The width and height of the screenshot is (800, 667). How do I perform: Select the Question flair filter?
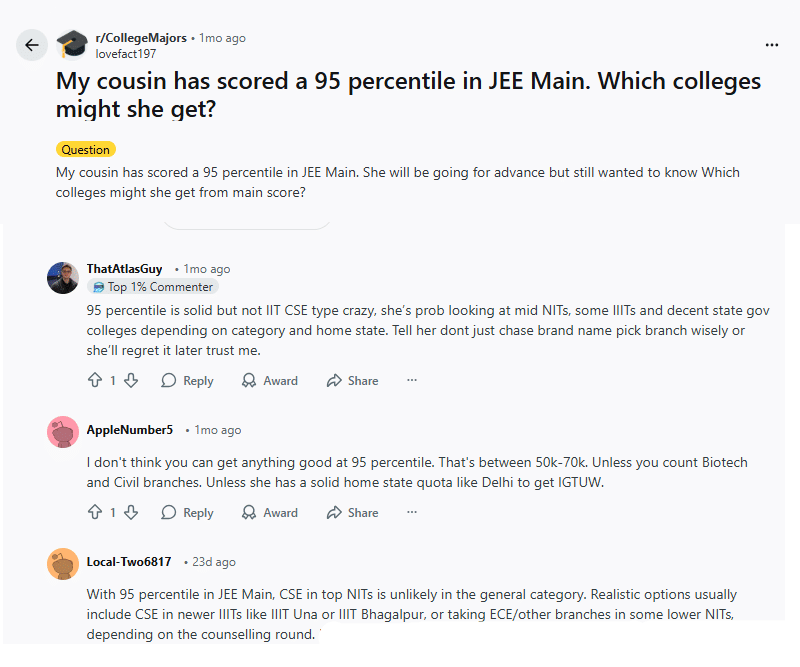tap(85, 149)
